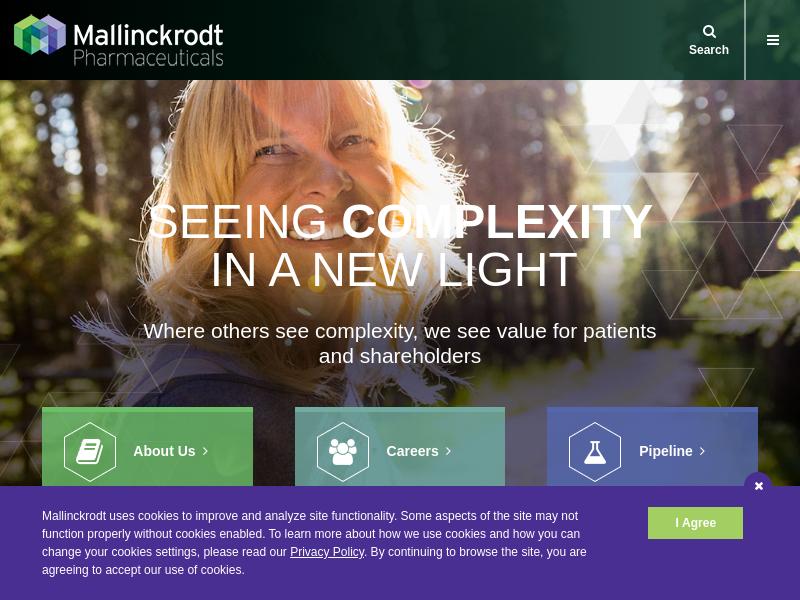Open the hamburger menu icon

773,40
